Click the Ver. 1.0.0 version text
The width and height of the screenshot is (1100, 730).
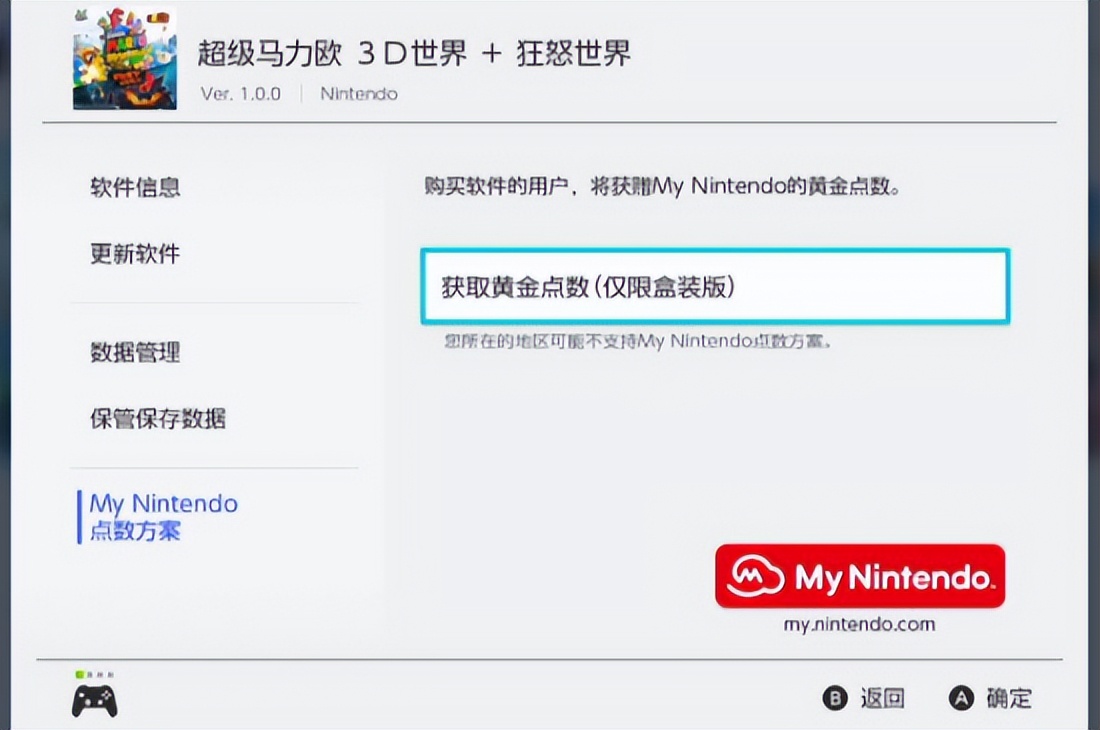click(241, 94)
